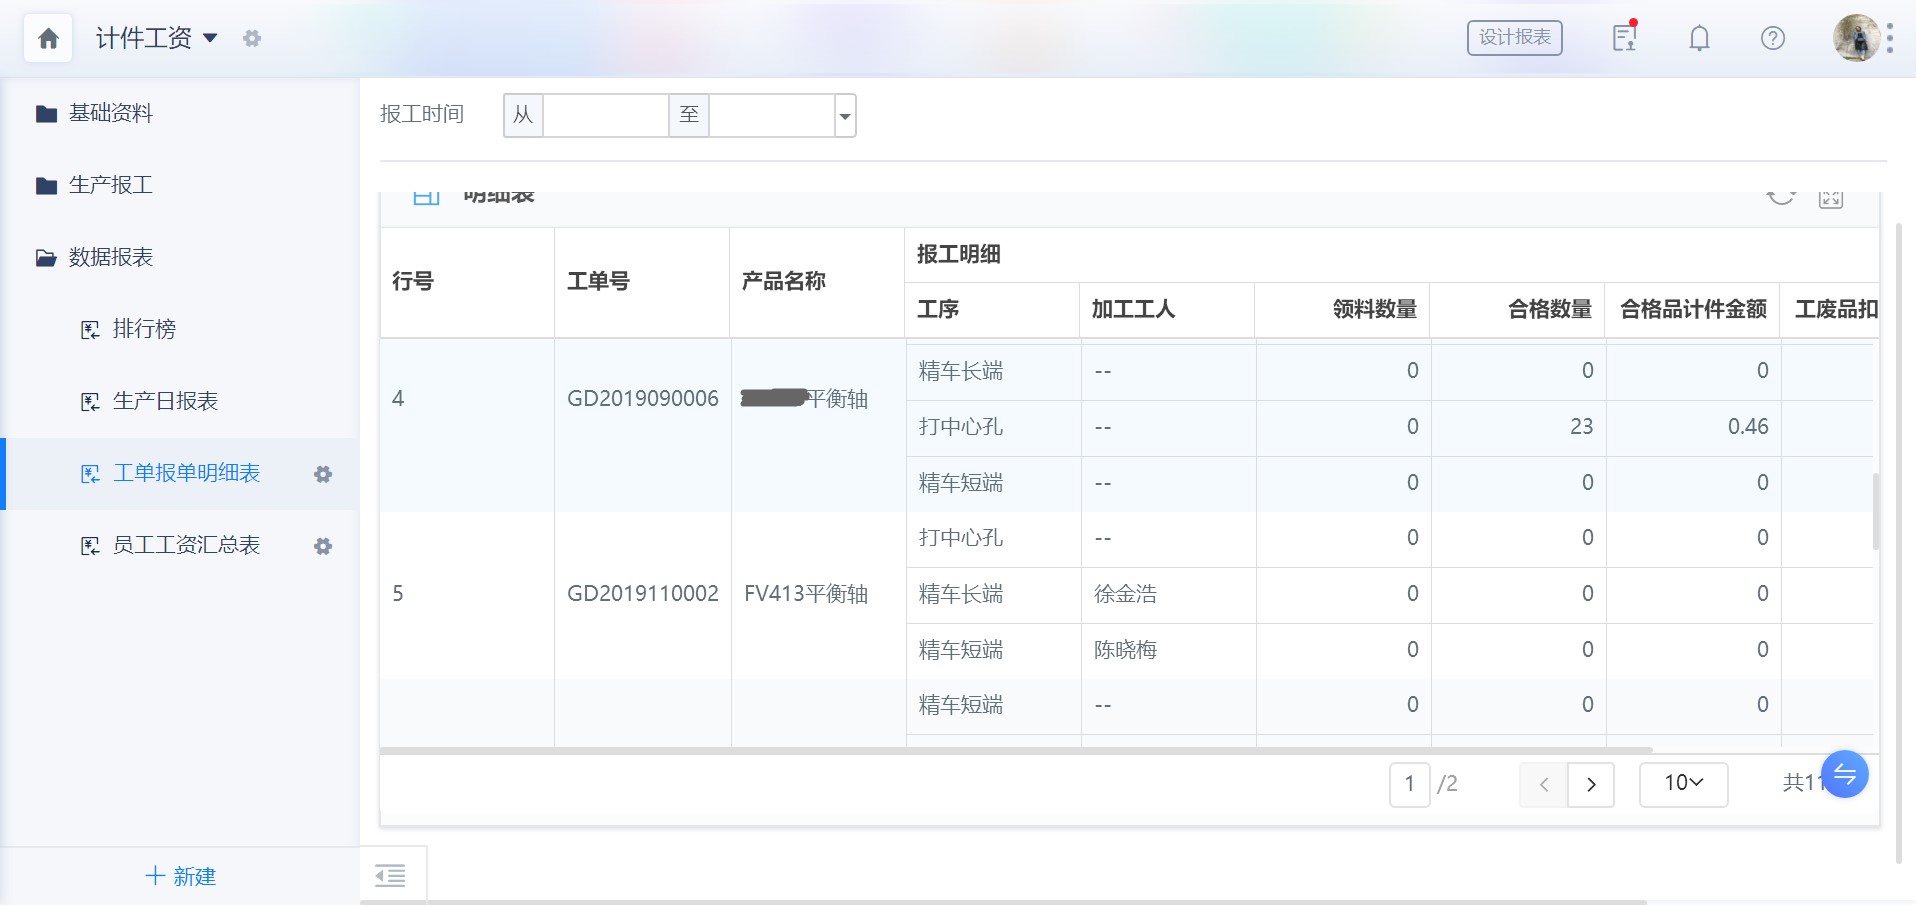Expand the 基础资料 folder

[x=110, y=114]
